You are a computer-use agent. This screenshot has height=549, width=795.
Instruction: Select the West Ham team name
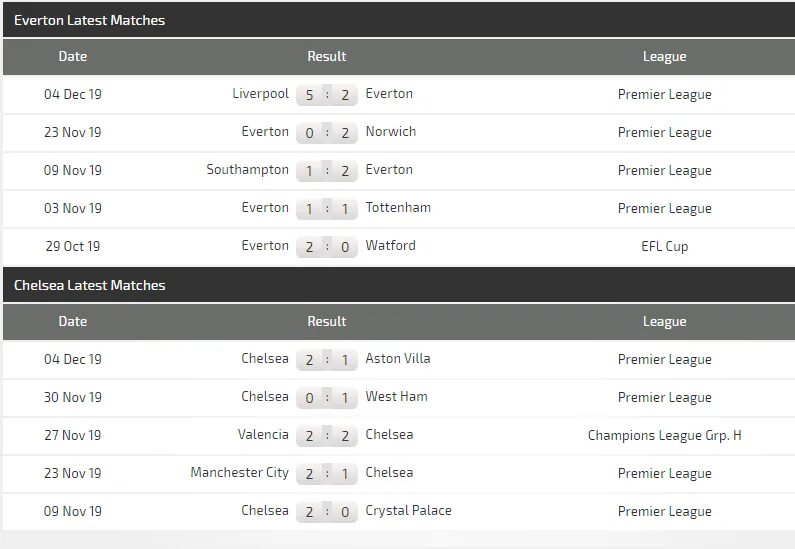coord(396,397)
